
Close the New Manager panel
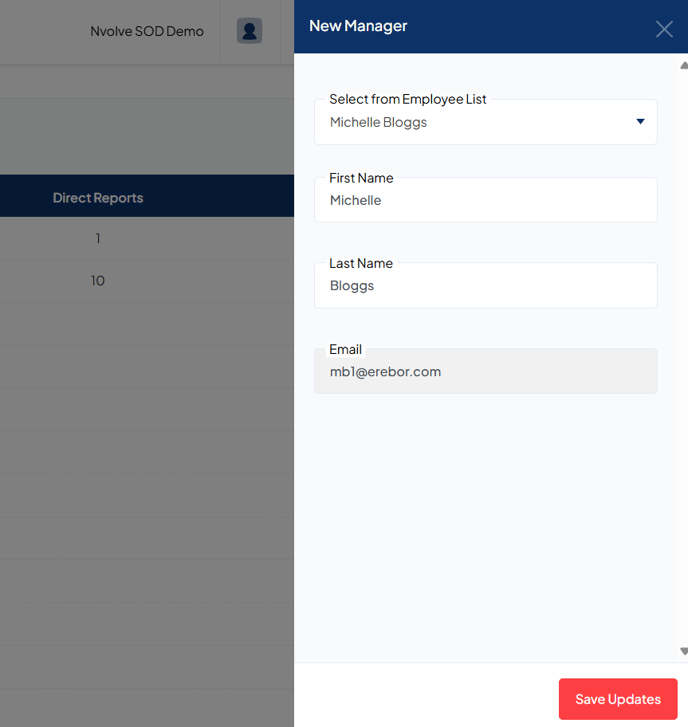click(x=664, y=29)
